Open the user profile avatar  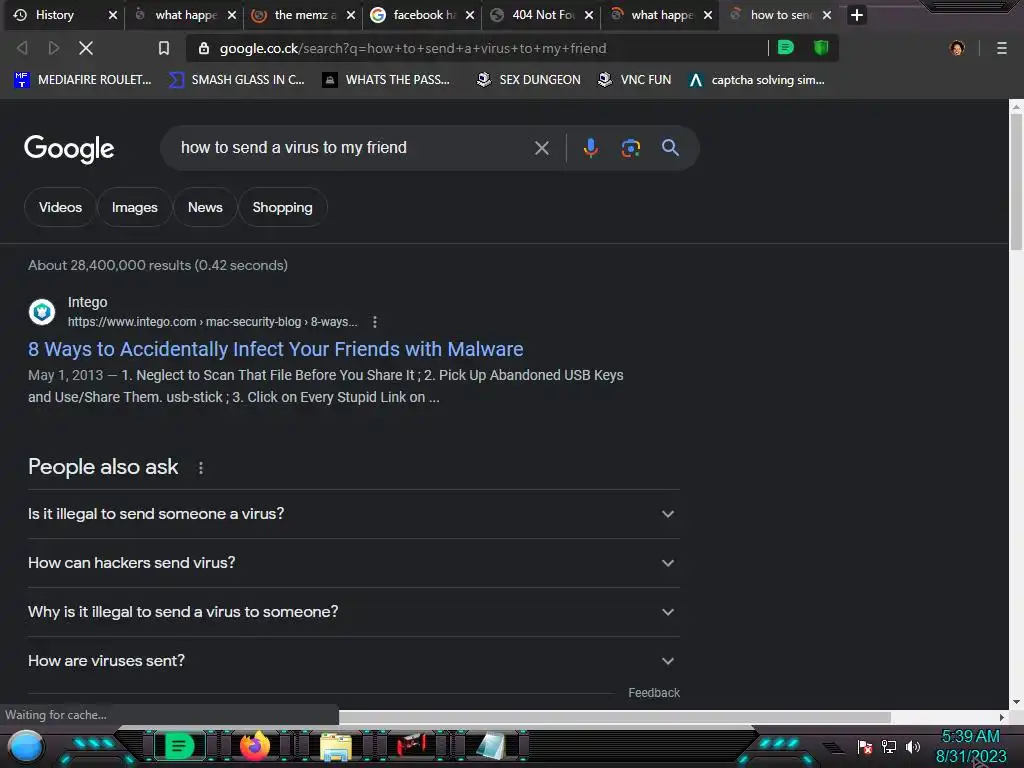957,48
